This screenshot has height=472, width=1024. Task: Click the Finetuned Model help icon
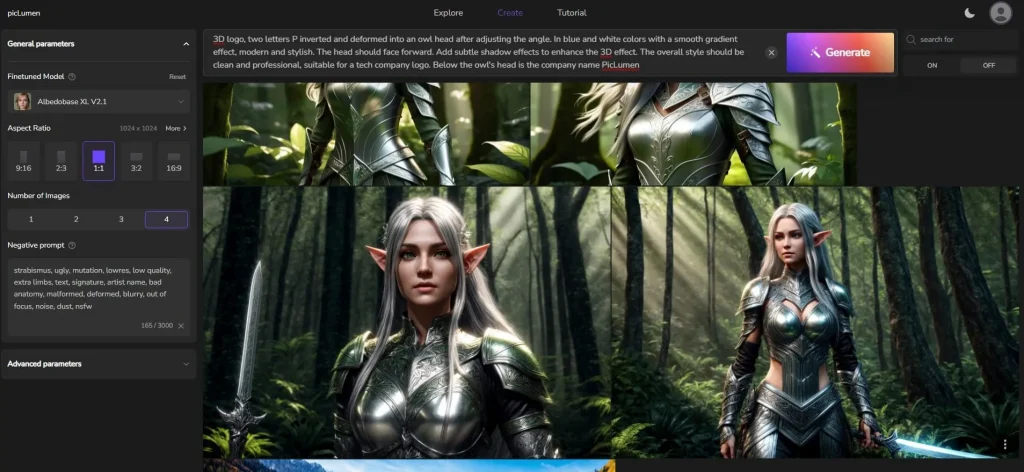coord(72,76)
